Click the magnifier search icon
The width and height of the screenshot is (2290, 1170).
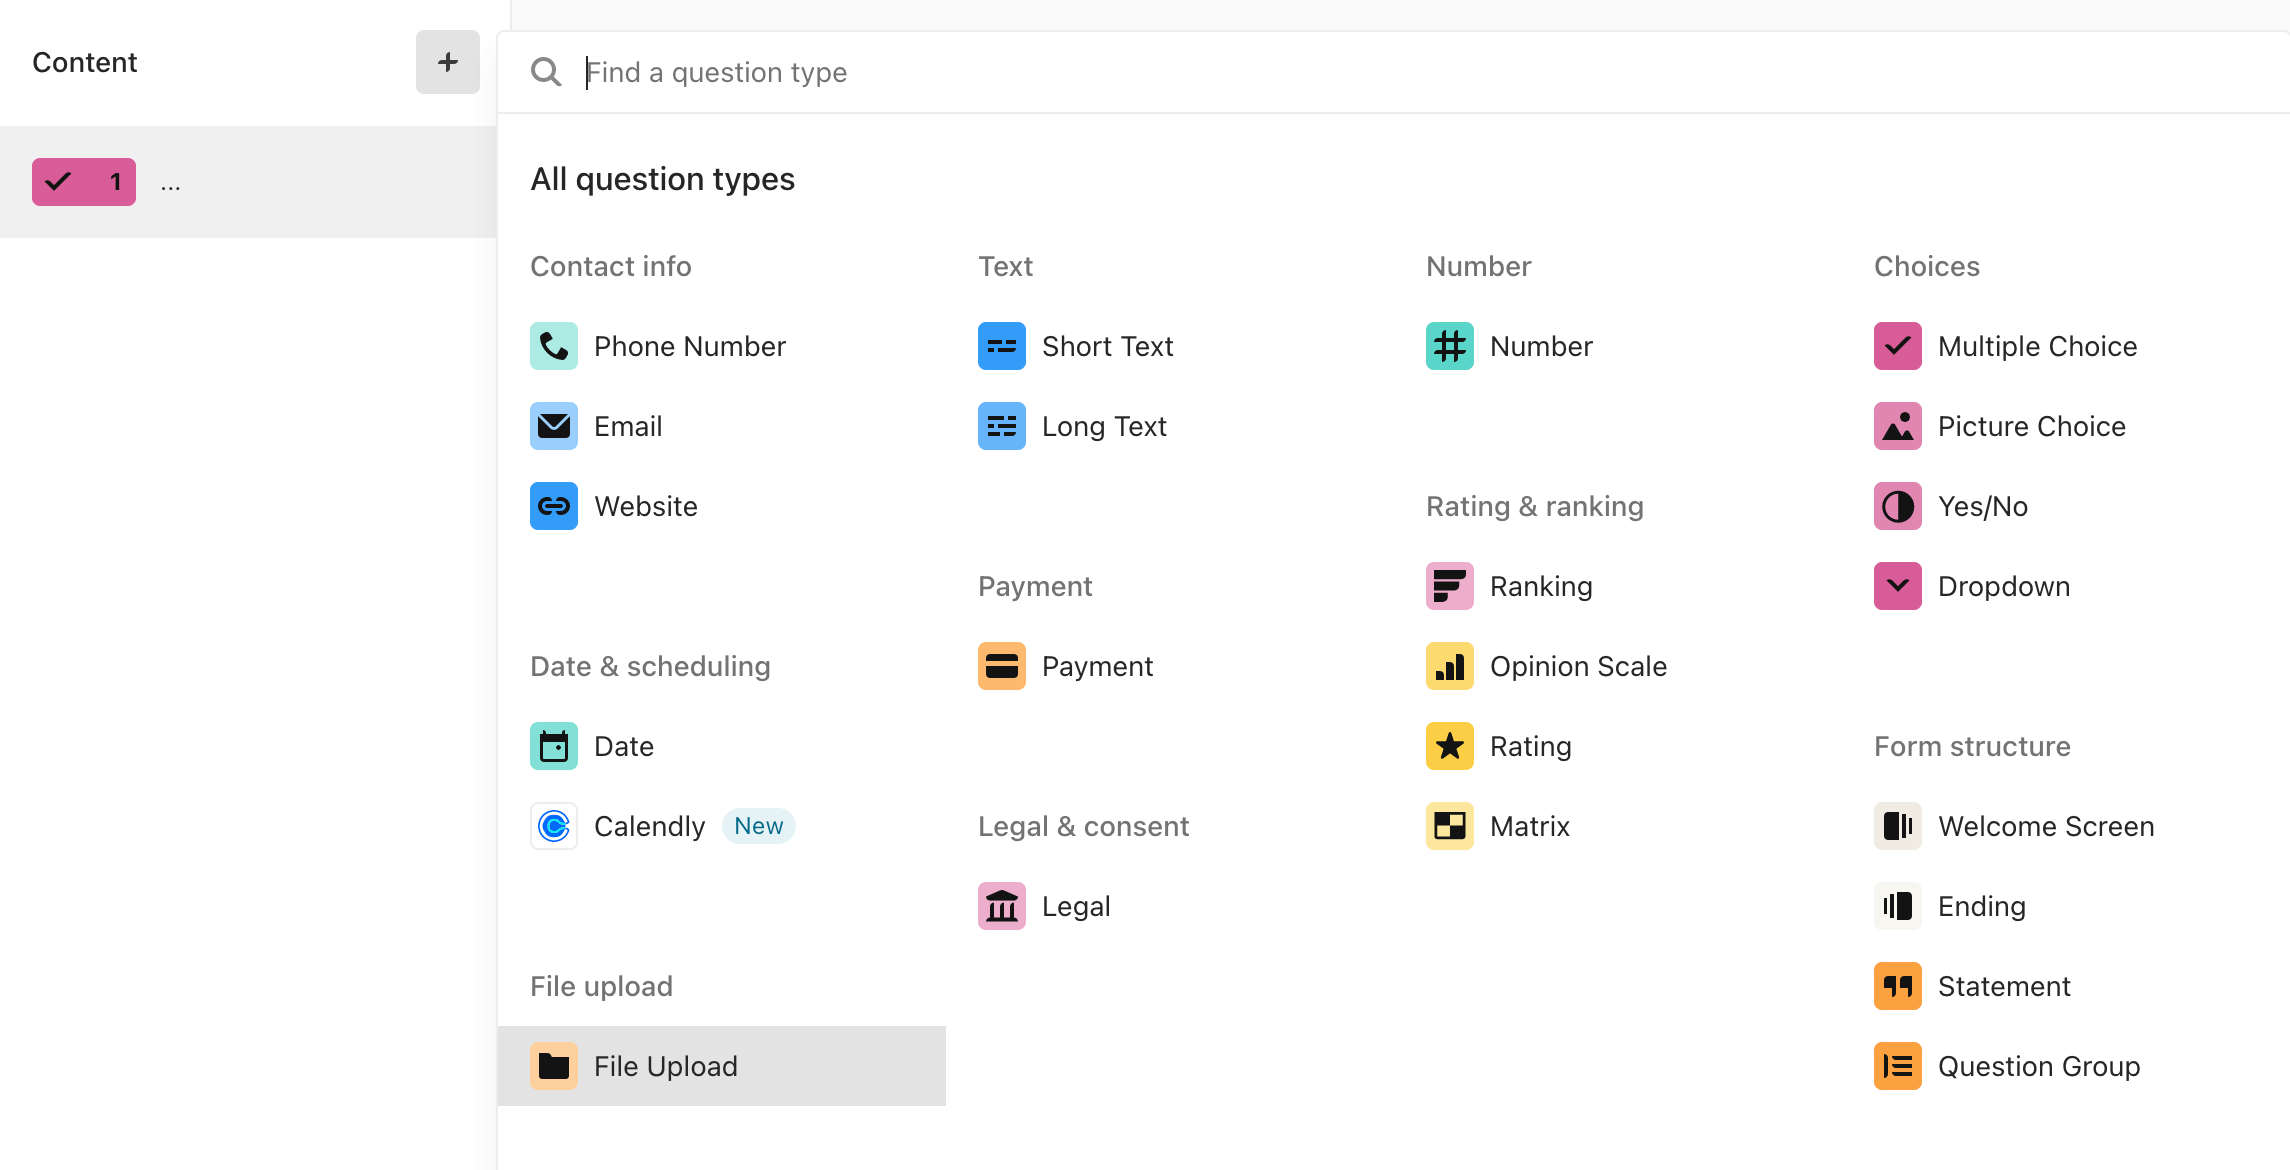coord(546,72)
